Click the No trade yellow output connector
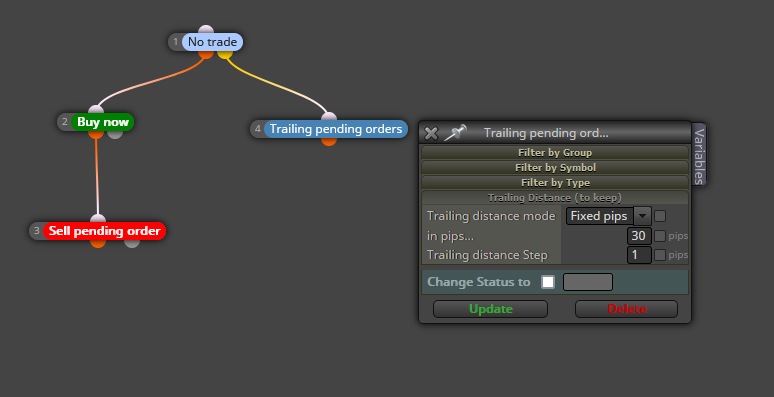 225,54
